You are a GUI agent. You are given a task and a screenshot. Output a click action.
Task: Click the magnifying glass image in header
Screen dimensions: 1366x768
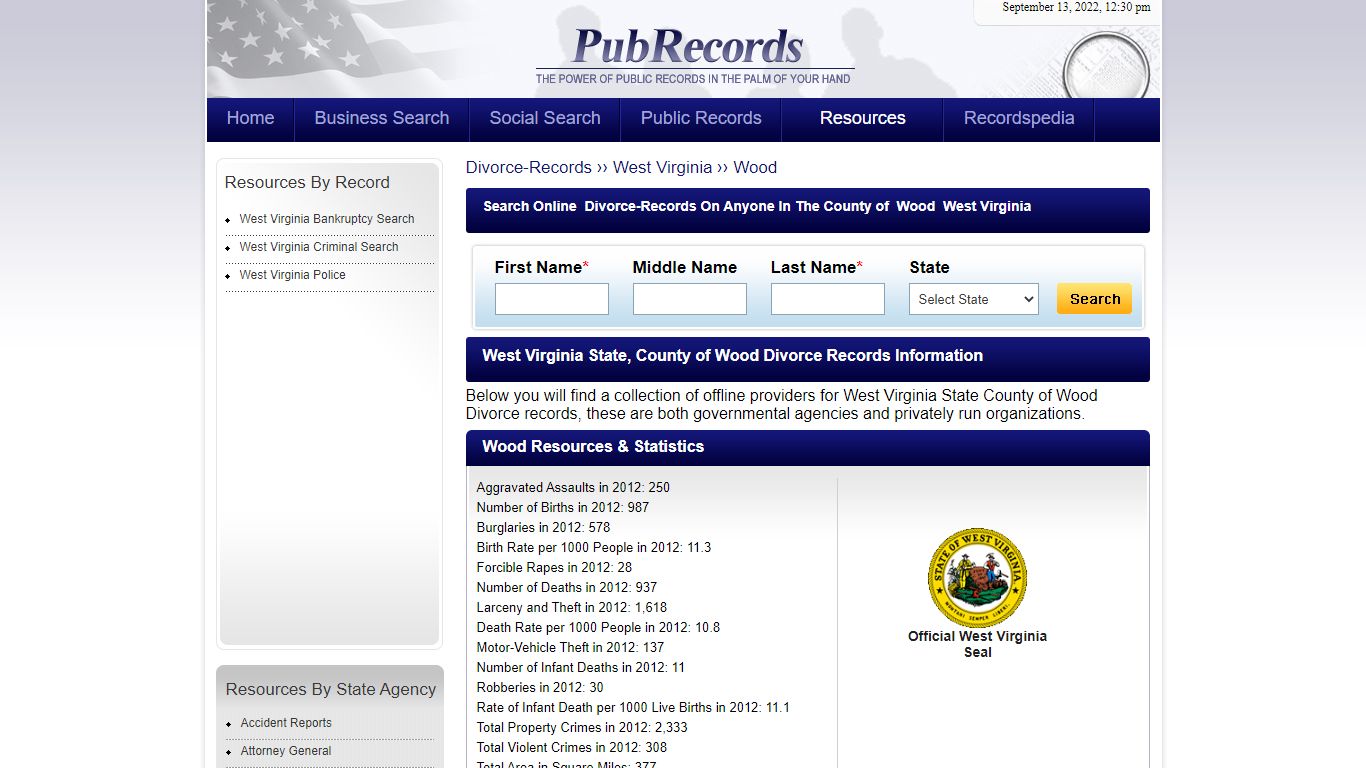(x=1105, y=68)
